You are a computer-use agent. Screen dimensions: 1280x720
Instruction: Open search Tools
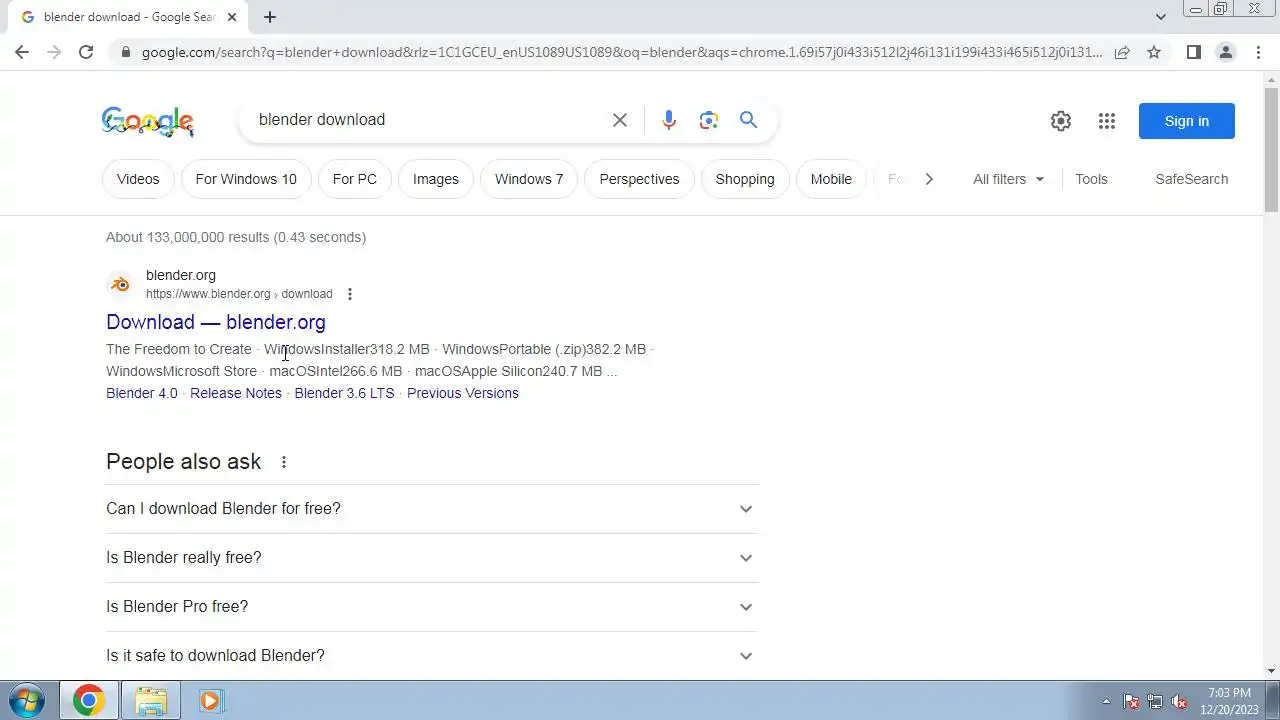(1091, 179)
